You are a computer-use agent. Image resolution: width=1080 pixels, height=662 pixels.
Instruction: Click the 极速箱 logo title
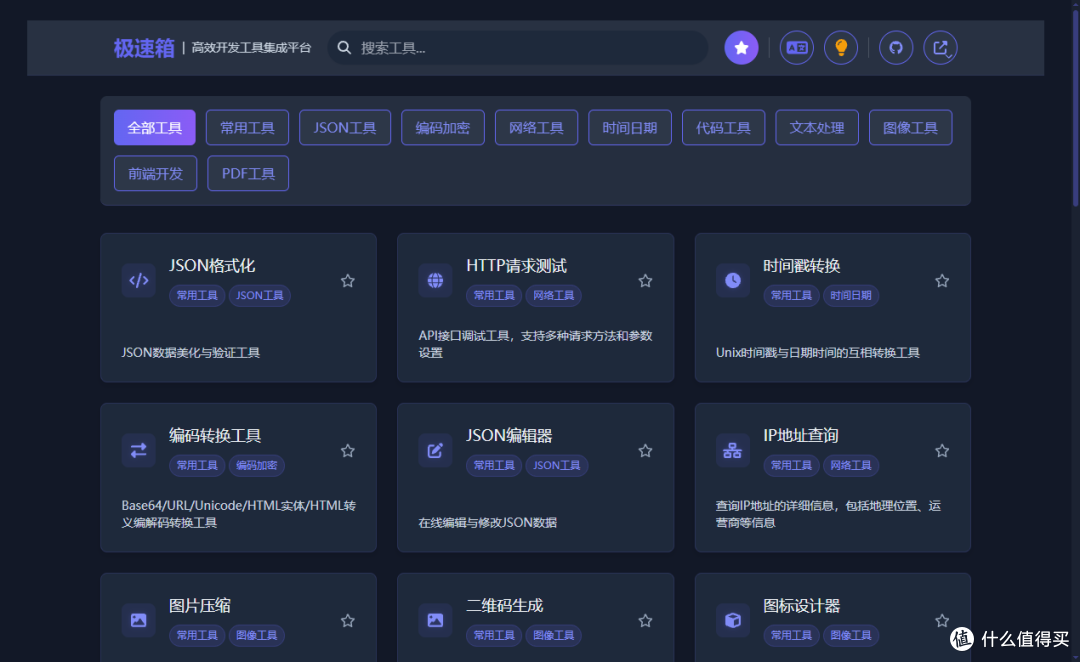coord(144,48)
